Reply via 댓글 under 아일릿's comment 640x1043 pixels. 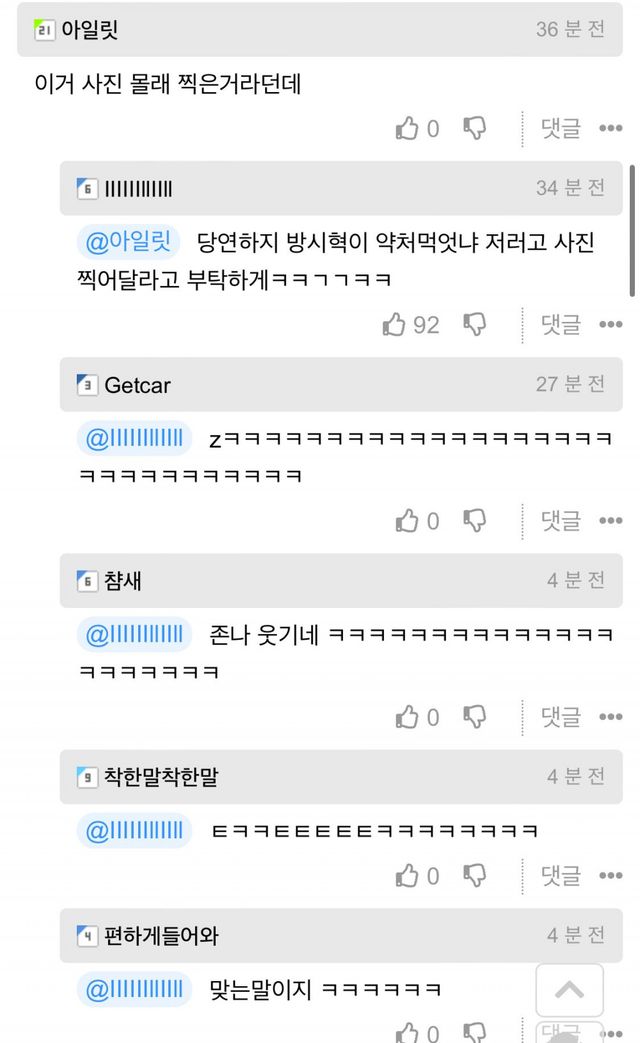coord(561,128)
